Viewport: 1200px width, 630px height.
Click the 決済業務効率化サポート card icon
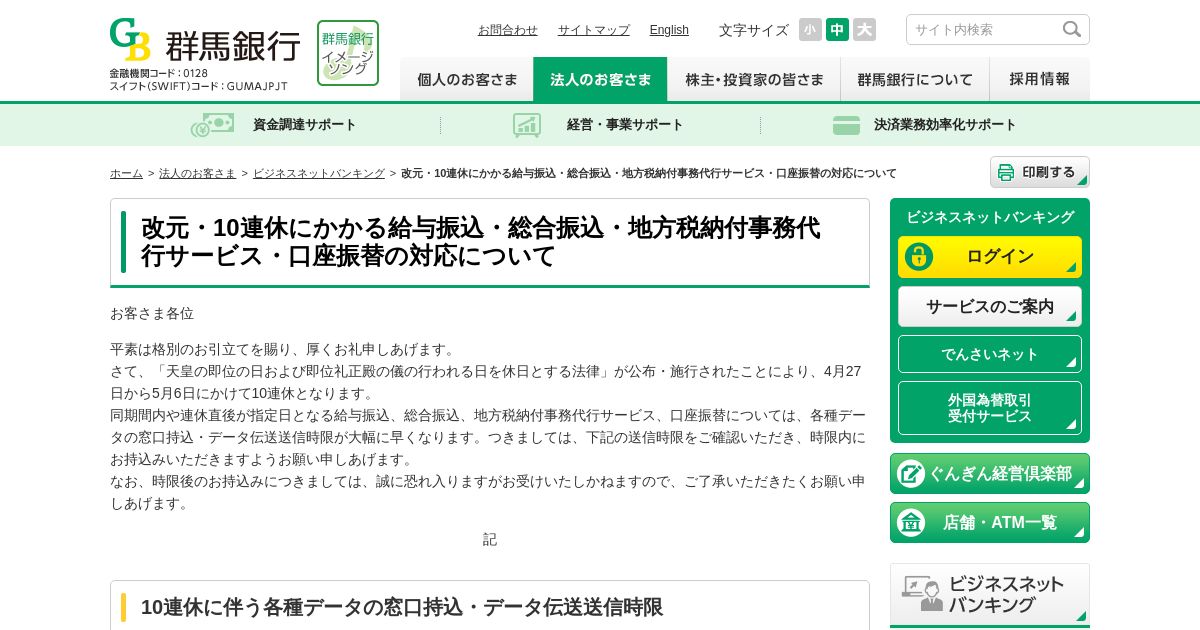tap(846, 125)
